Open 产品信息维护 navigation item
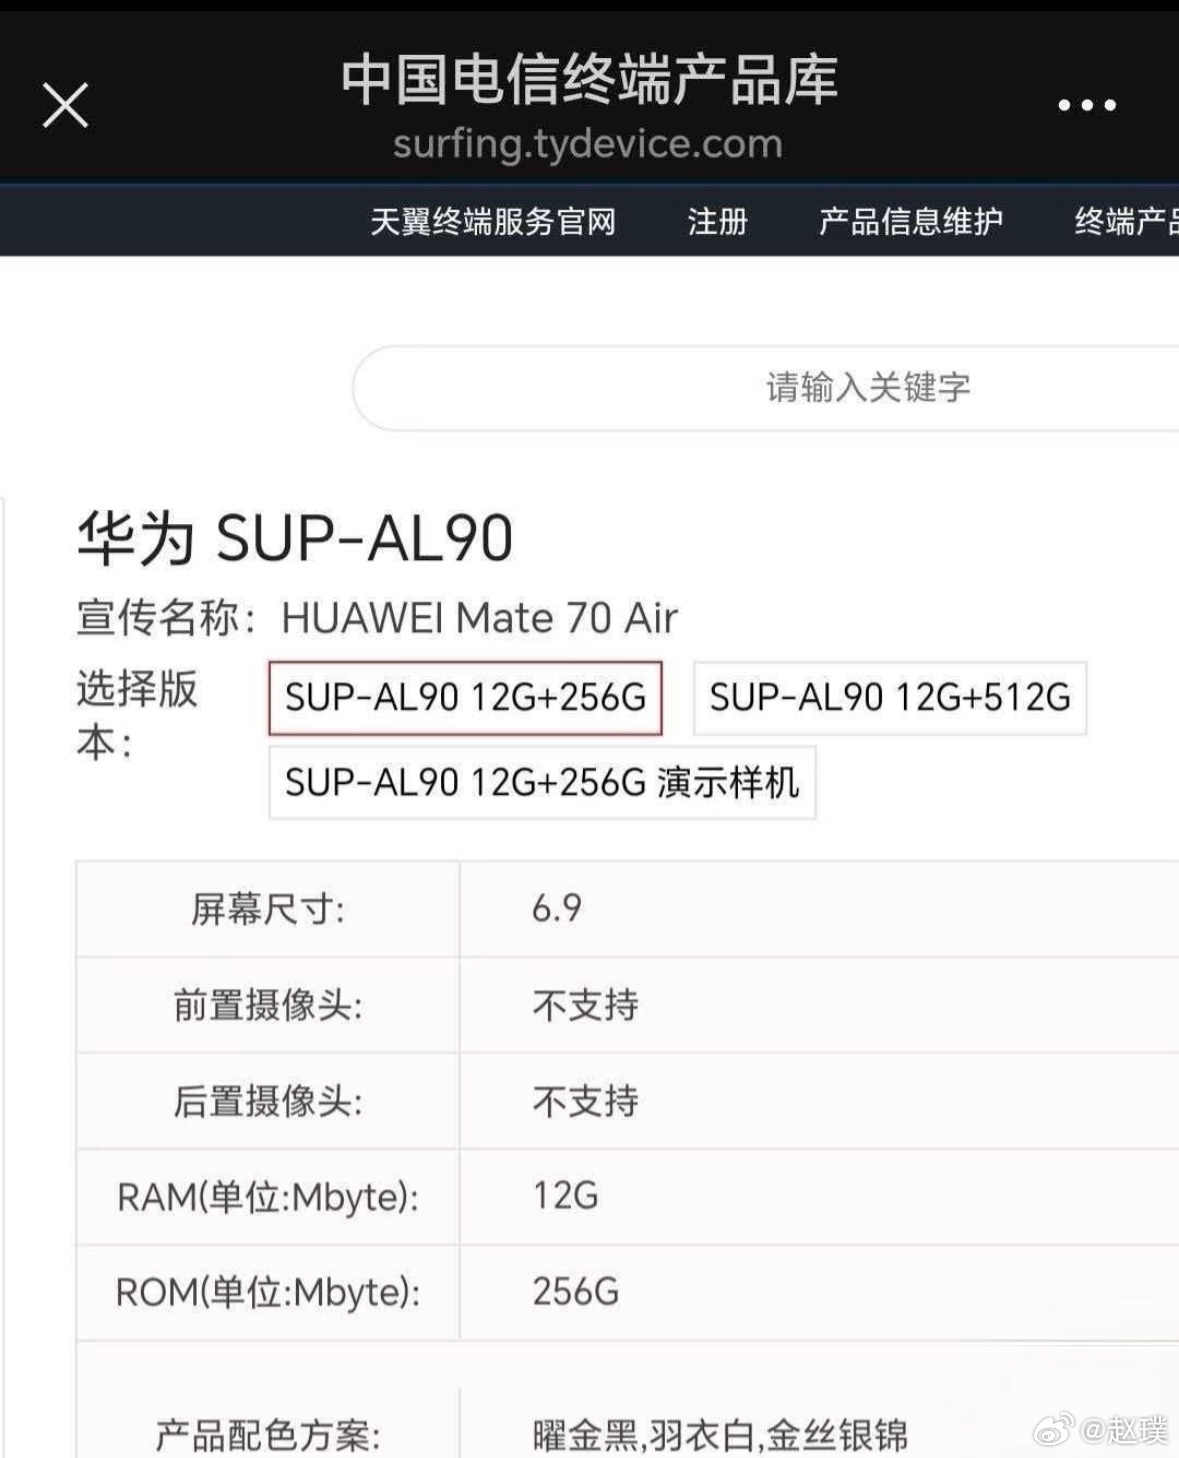 click(x=910, y=221)
